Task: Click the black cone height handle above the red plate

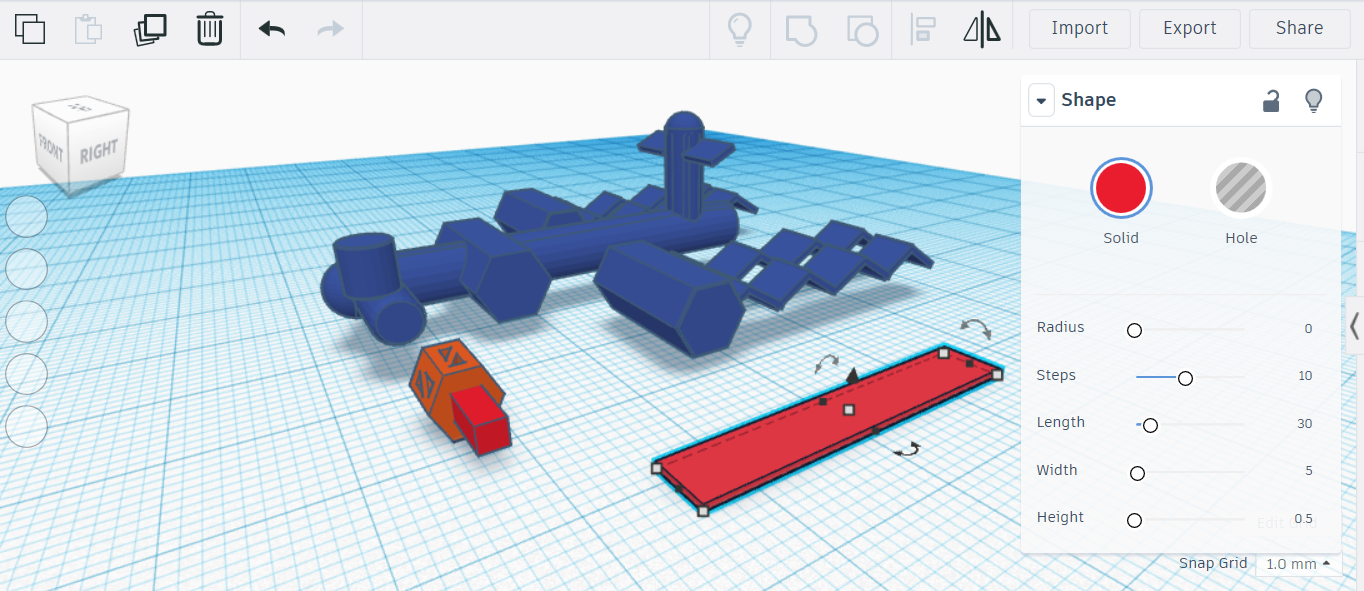Action: (851, 376)
